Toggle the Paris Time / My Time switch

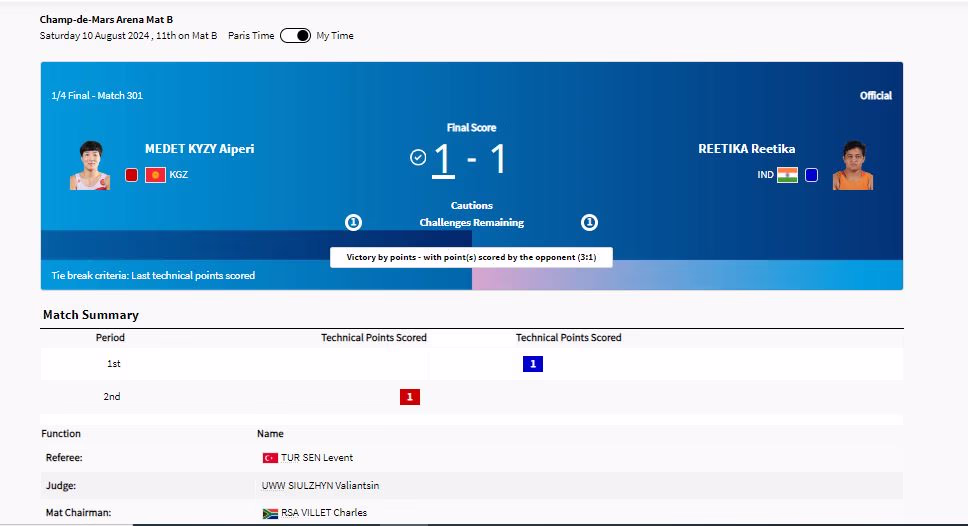pyautogui.click(x=295, y=36)
